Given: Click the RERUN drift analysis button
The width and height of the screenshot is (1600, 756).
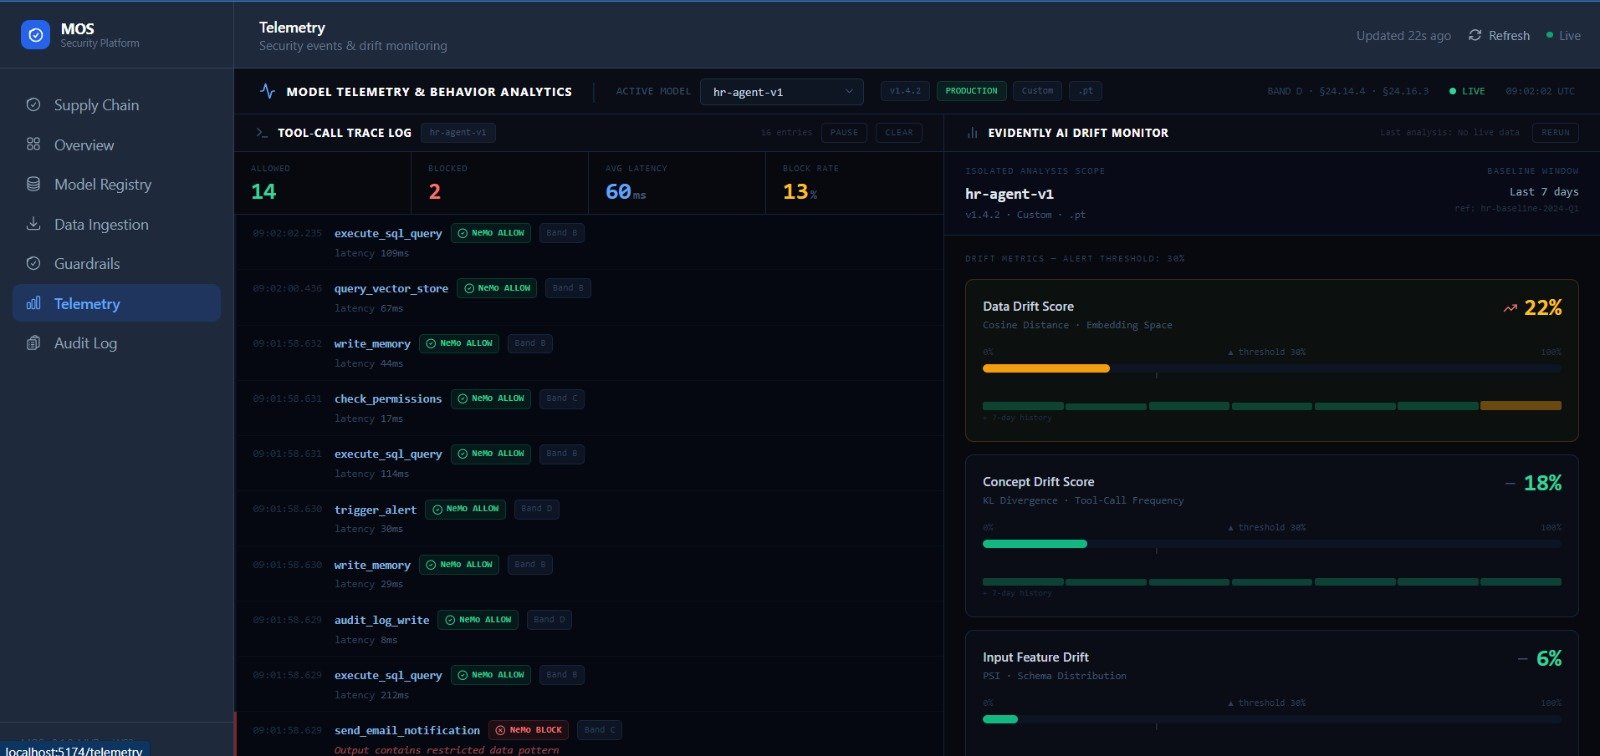Looking at the screenshot, I should tap(1555, 132).
